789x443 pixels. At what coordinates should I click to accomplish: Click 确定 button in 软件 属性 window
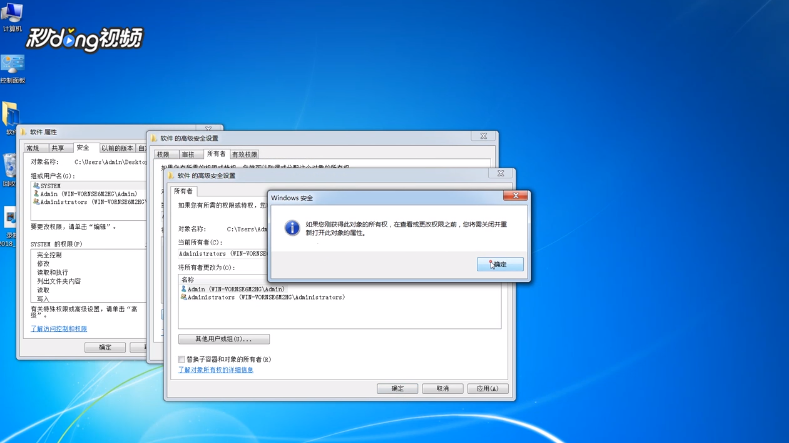tap(105, 347)
